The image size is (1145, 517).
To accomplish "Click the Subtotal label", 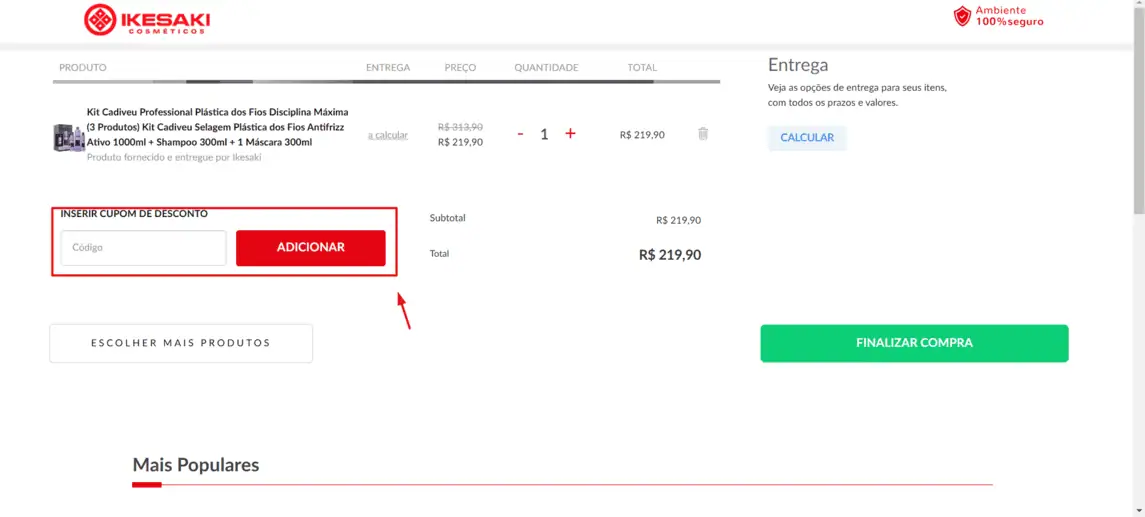I will pos(448,218).
